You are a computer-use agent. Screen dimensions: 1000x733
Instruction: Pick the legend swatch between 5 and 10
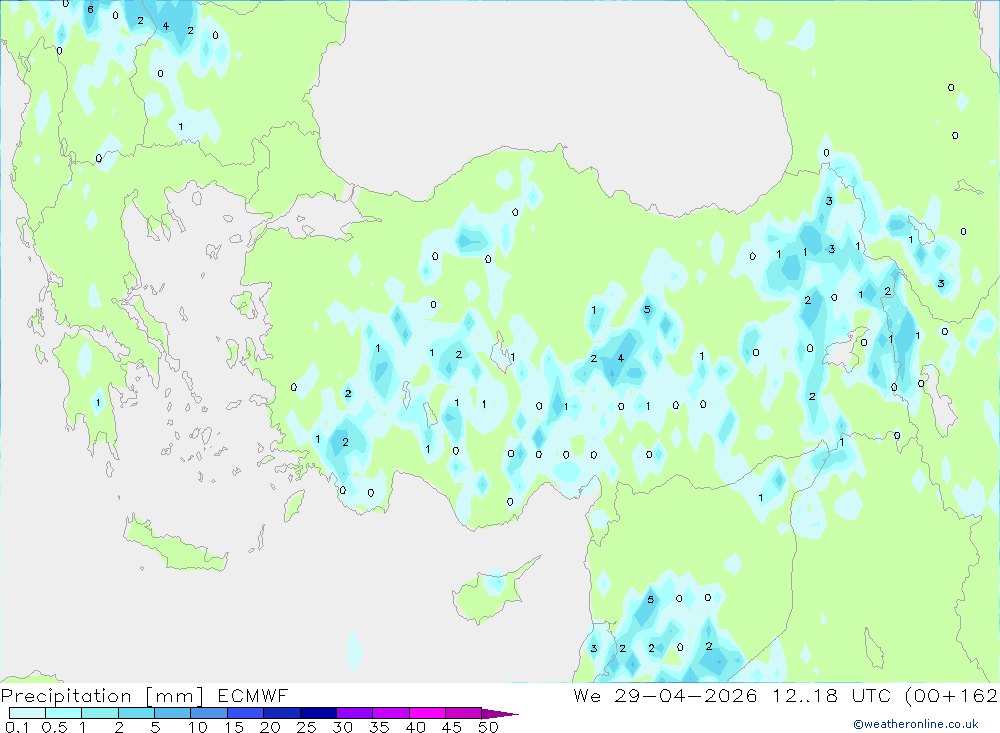point(172,713)
